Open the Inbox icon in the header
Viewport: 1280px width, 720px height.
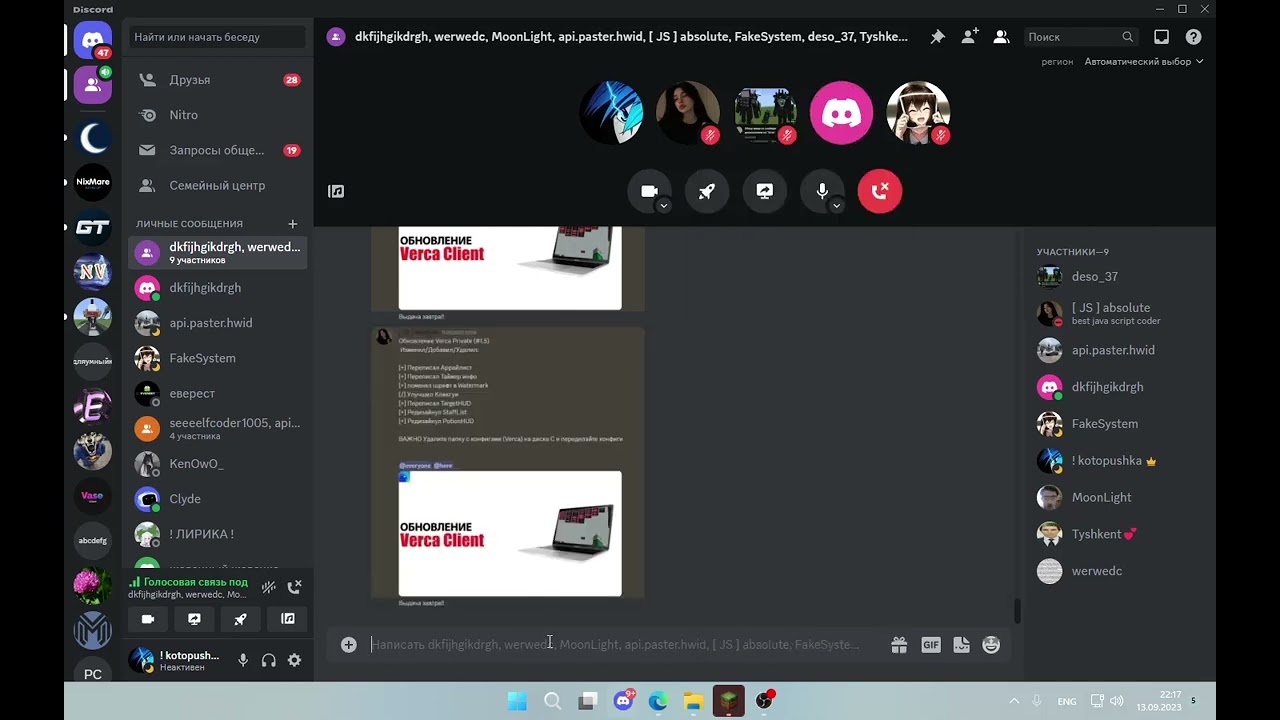[1161, 37]
